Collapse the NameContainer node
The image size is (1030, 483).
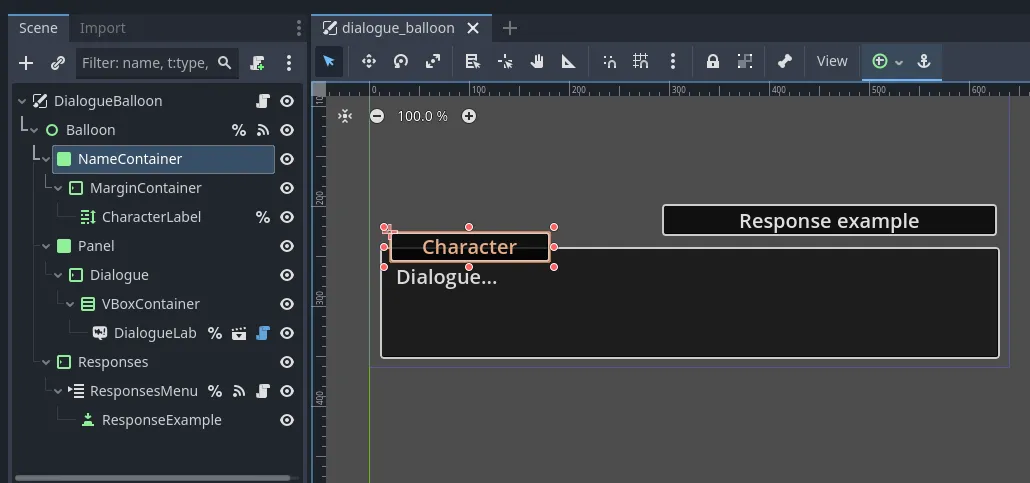pyautogui.click(x=46, y=159)
